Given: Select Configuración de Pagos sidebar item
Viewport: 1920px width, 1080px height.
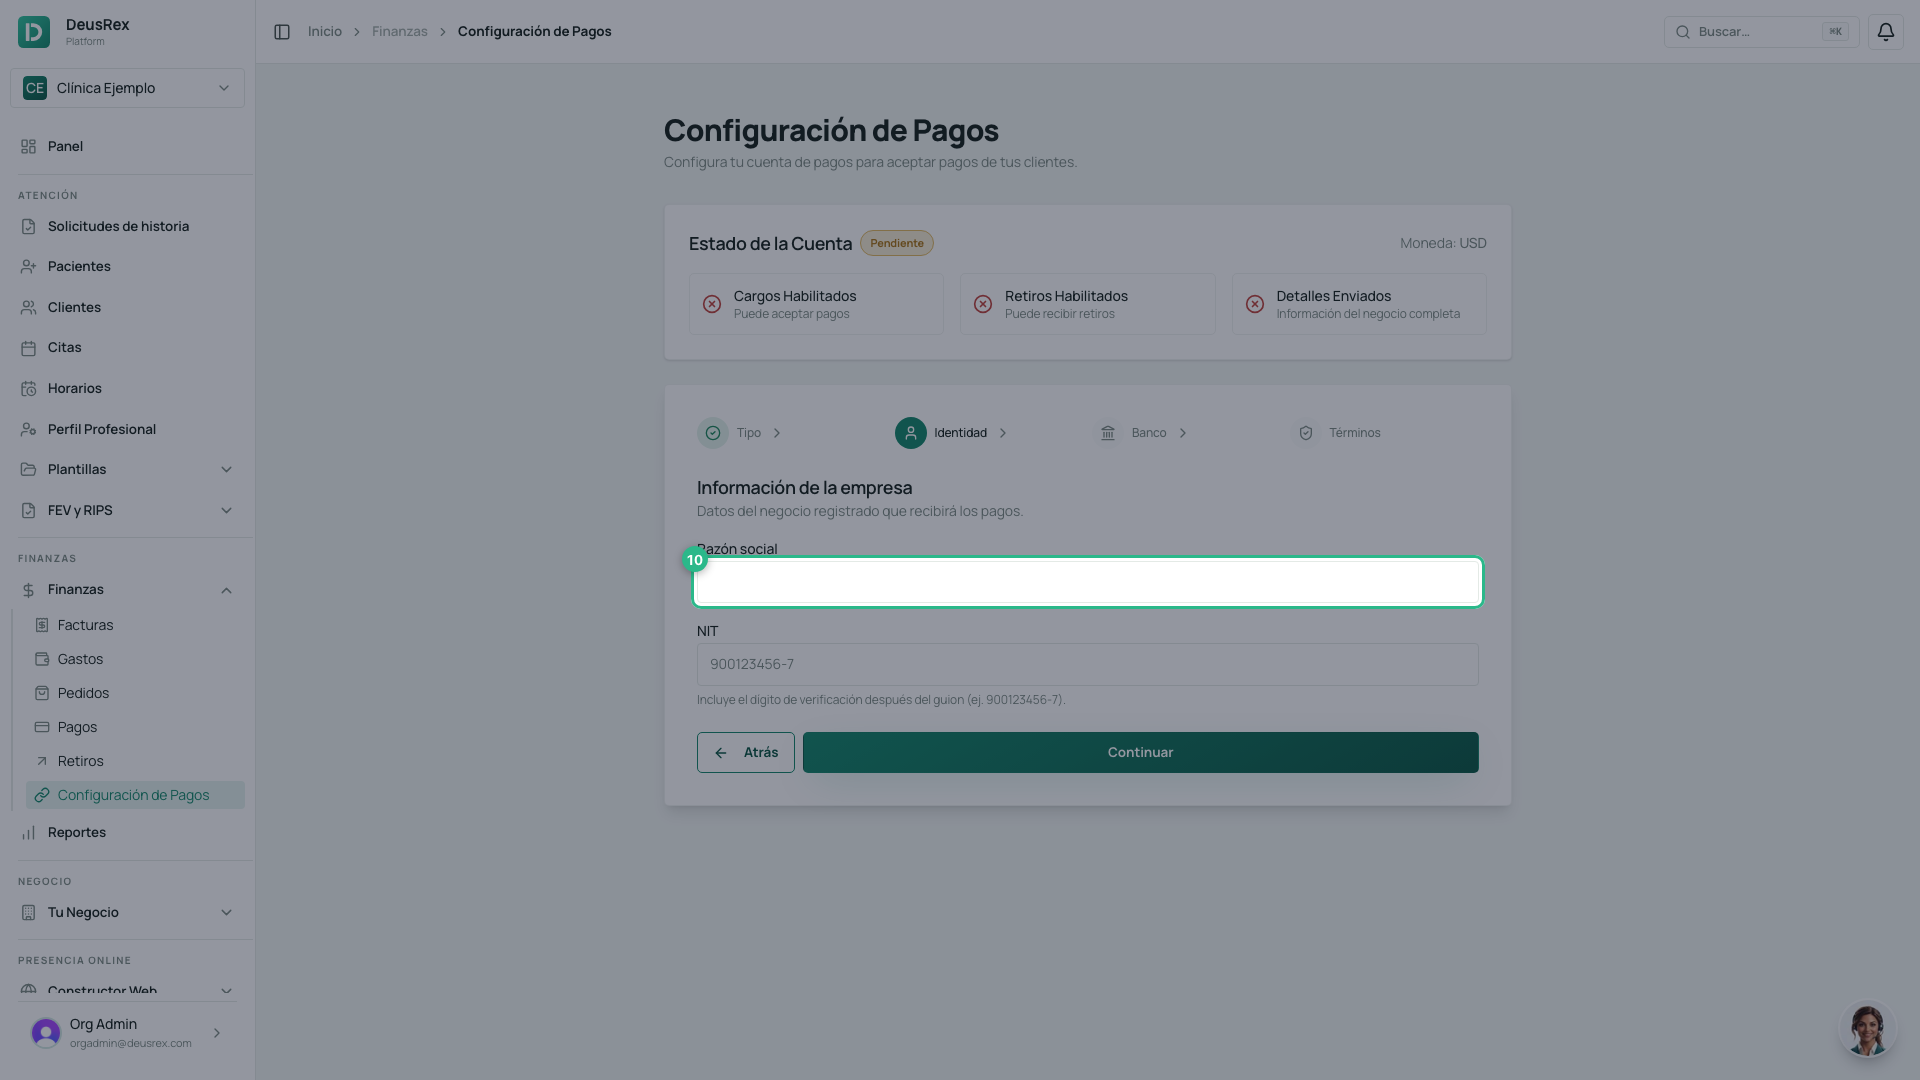Looking at the screenshot, I should tap(135, 795).
